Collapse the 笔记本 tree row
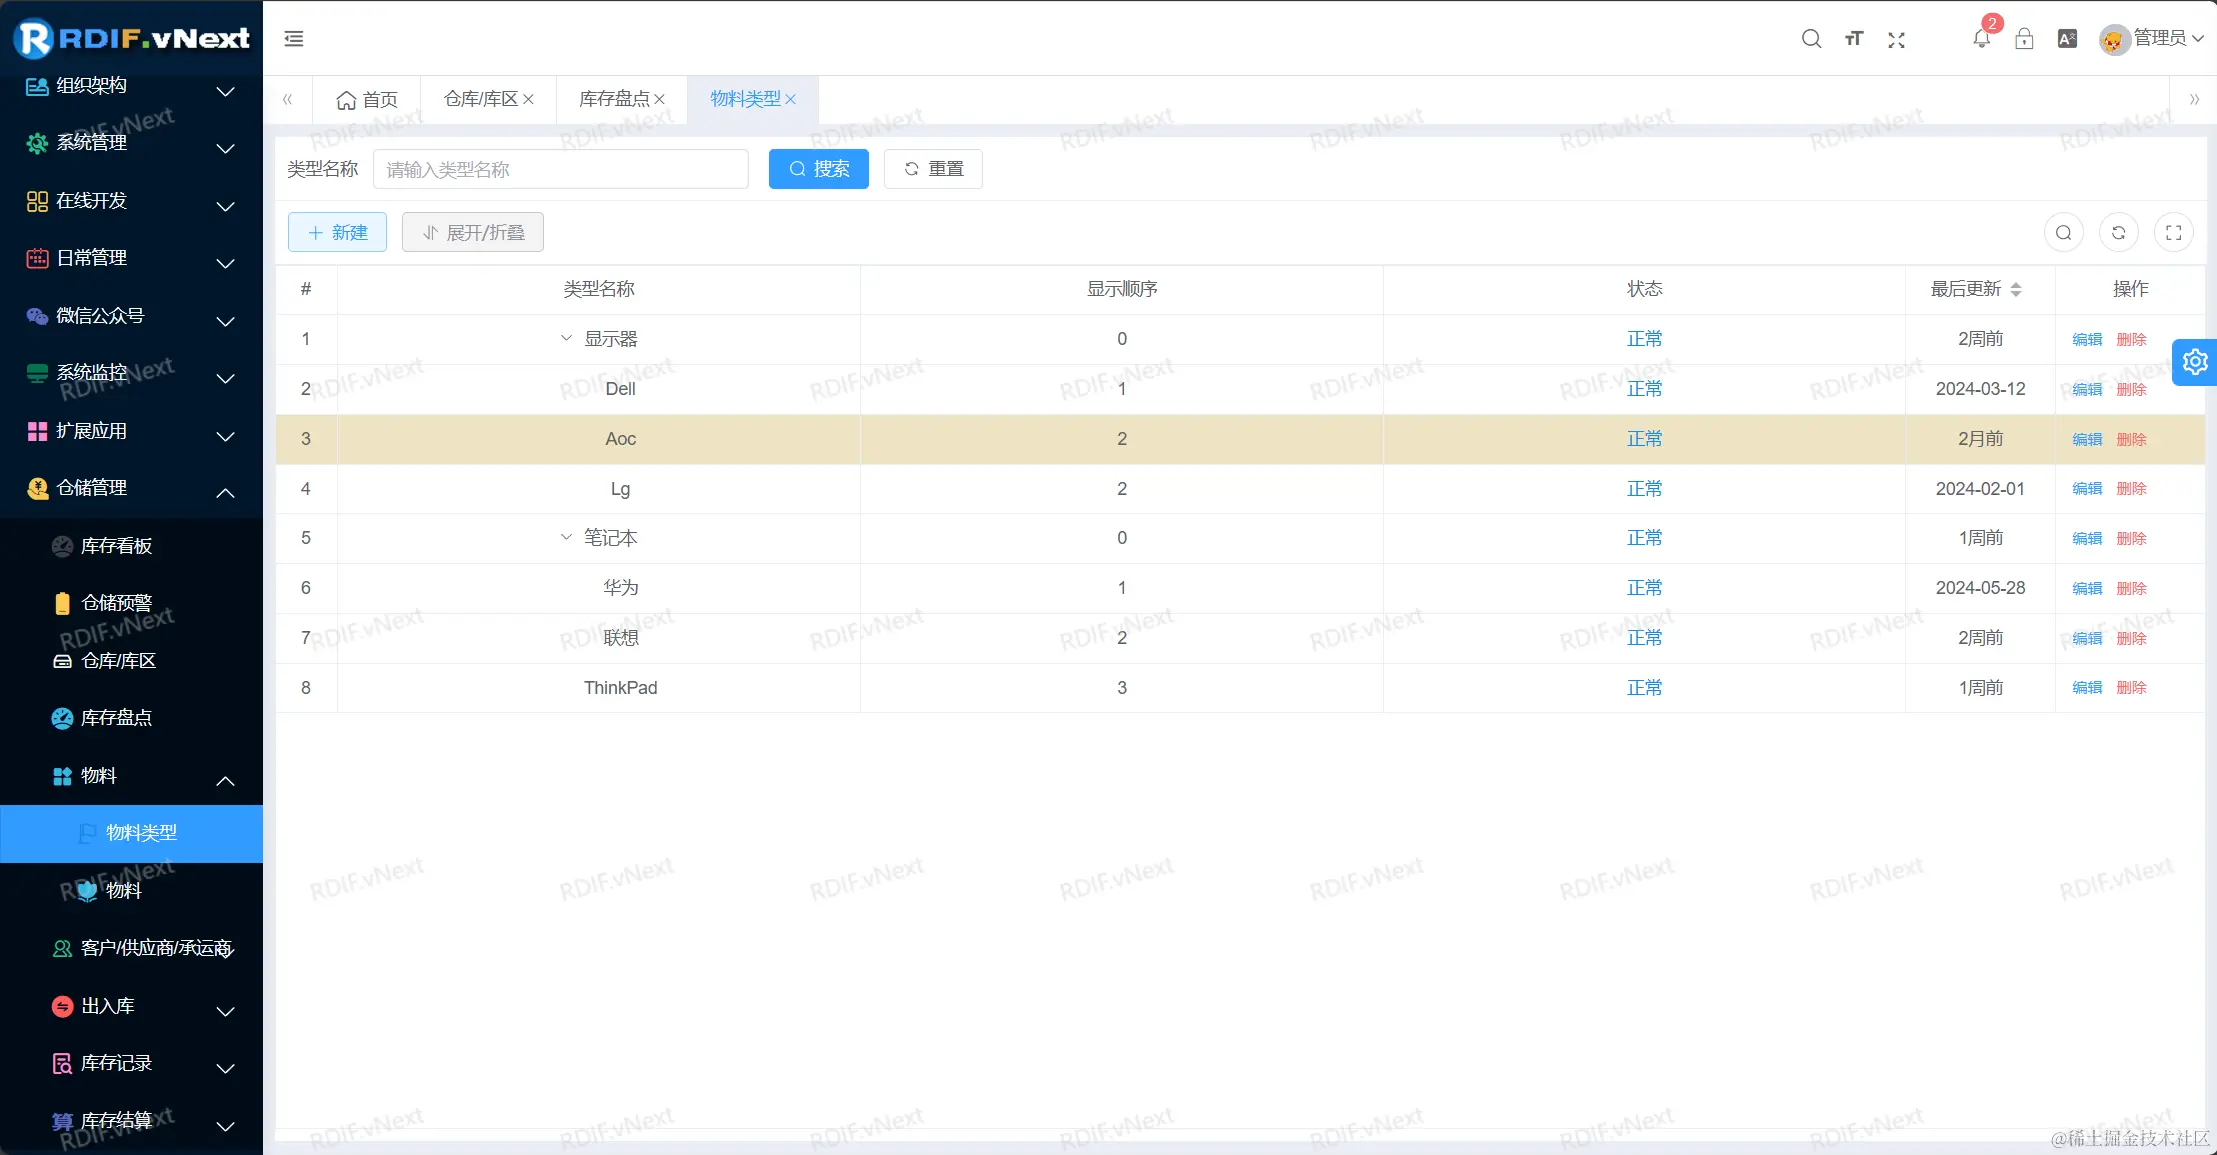The width and height of the screenshot is (2217, 1155). pos(566,537)
